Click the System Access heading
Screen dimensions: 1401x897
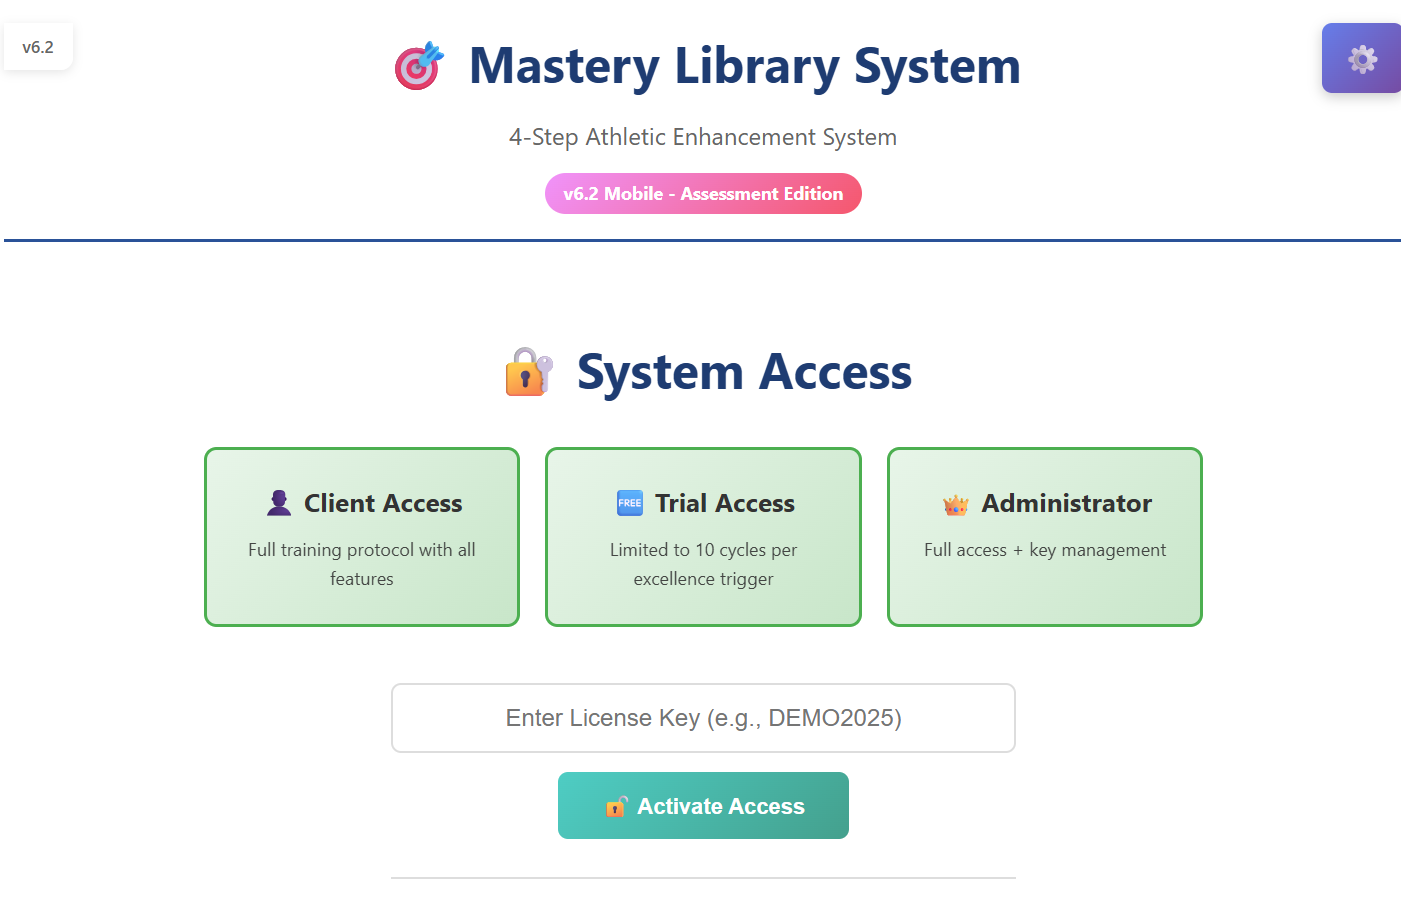click(744, 372)
